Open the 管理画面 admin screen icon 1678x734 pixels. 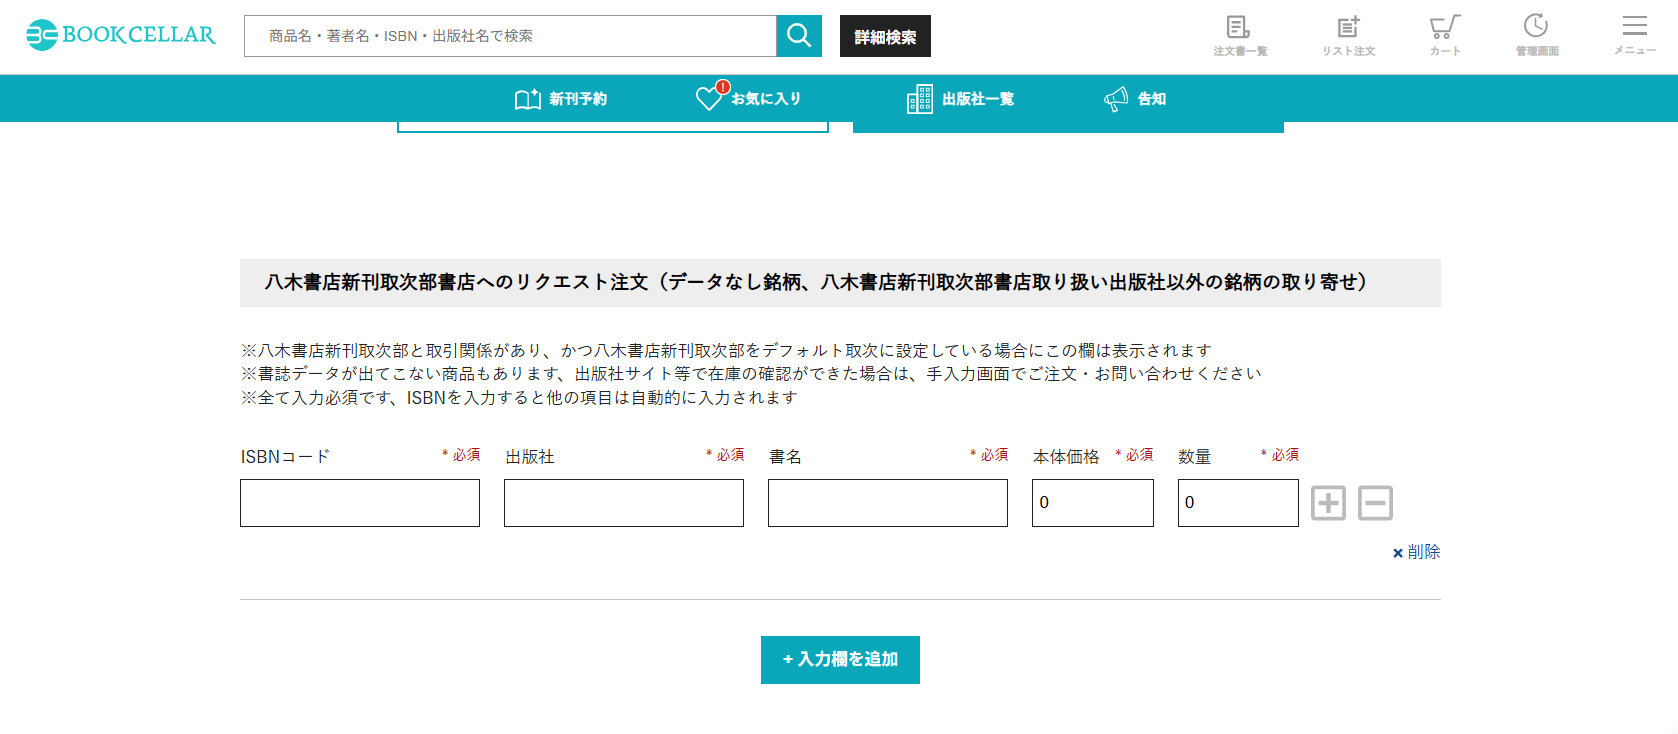(x=1537, y=36)
